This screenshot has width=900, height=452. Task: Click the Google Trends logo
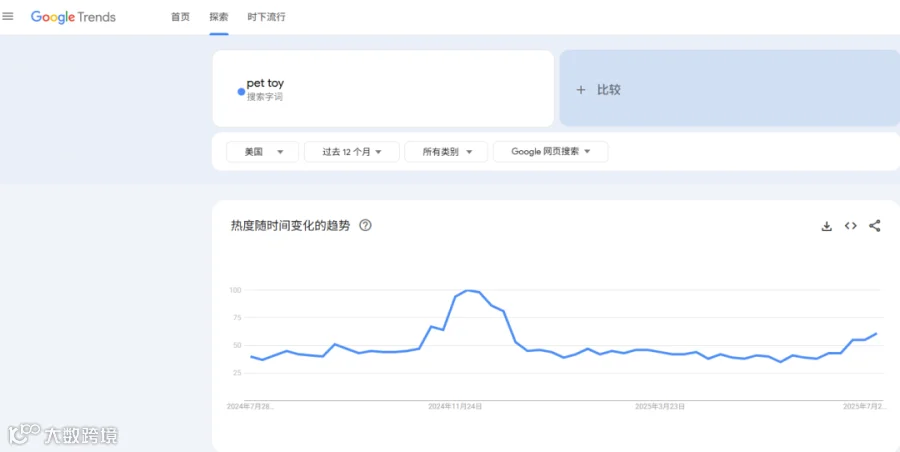[x=73, y=17]
